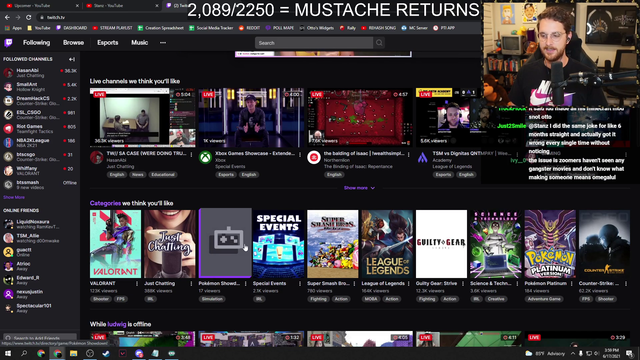Open Windows taskbar search icon
The image size is (640, 360).
coord(24,353)
